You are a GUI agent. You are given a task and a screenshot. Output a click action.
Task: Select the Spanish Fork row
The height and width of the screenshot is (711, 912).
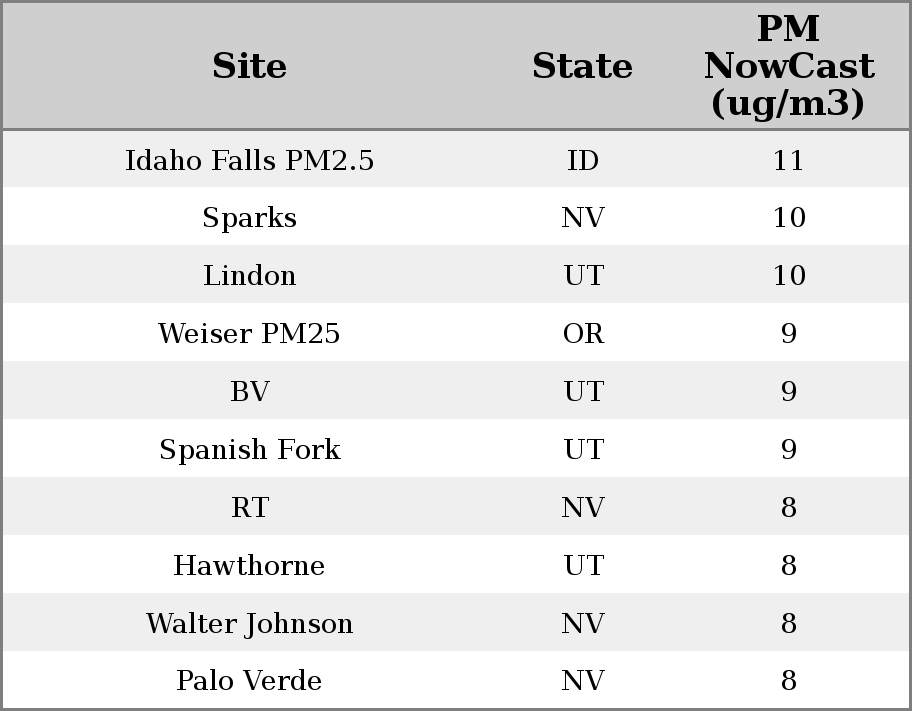tap(249, 450)
